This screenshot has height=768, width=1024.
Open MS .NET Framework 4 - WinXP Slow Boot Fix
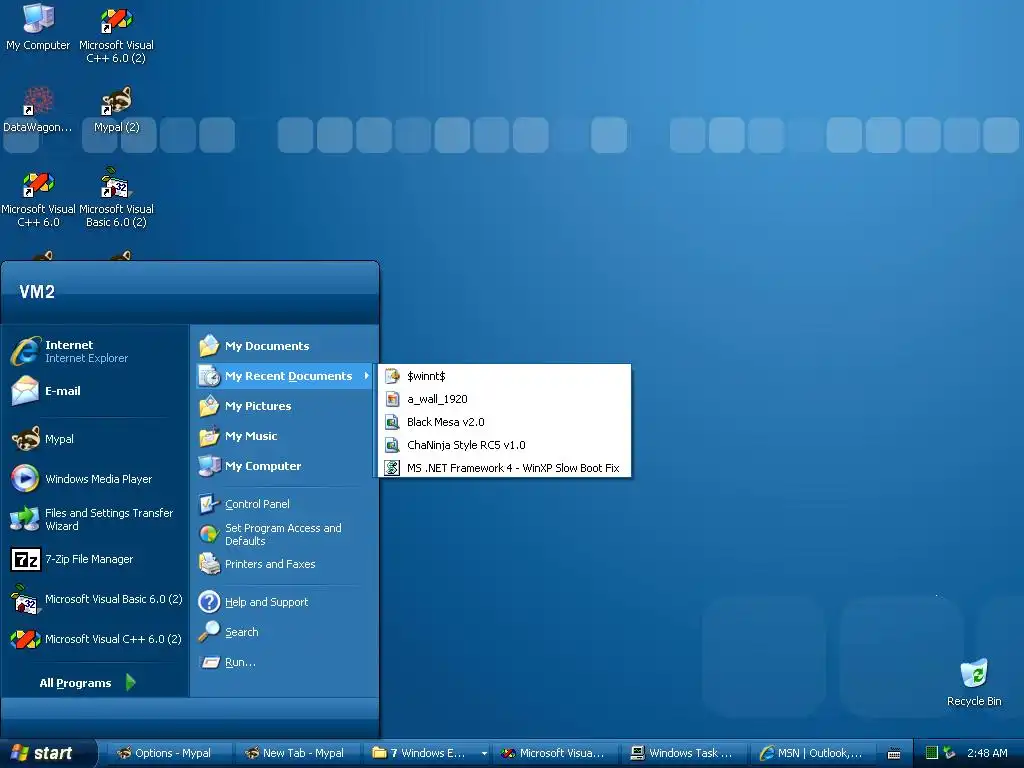pos(504,468)
